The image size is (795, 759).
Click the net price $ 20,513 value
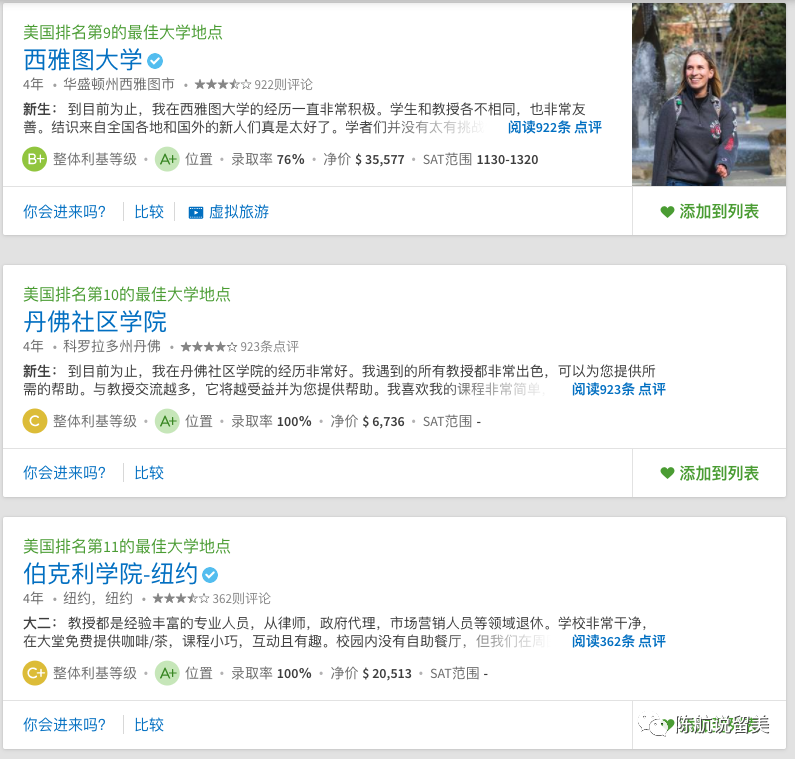point(387,674)
